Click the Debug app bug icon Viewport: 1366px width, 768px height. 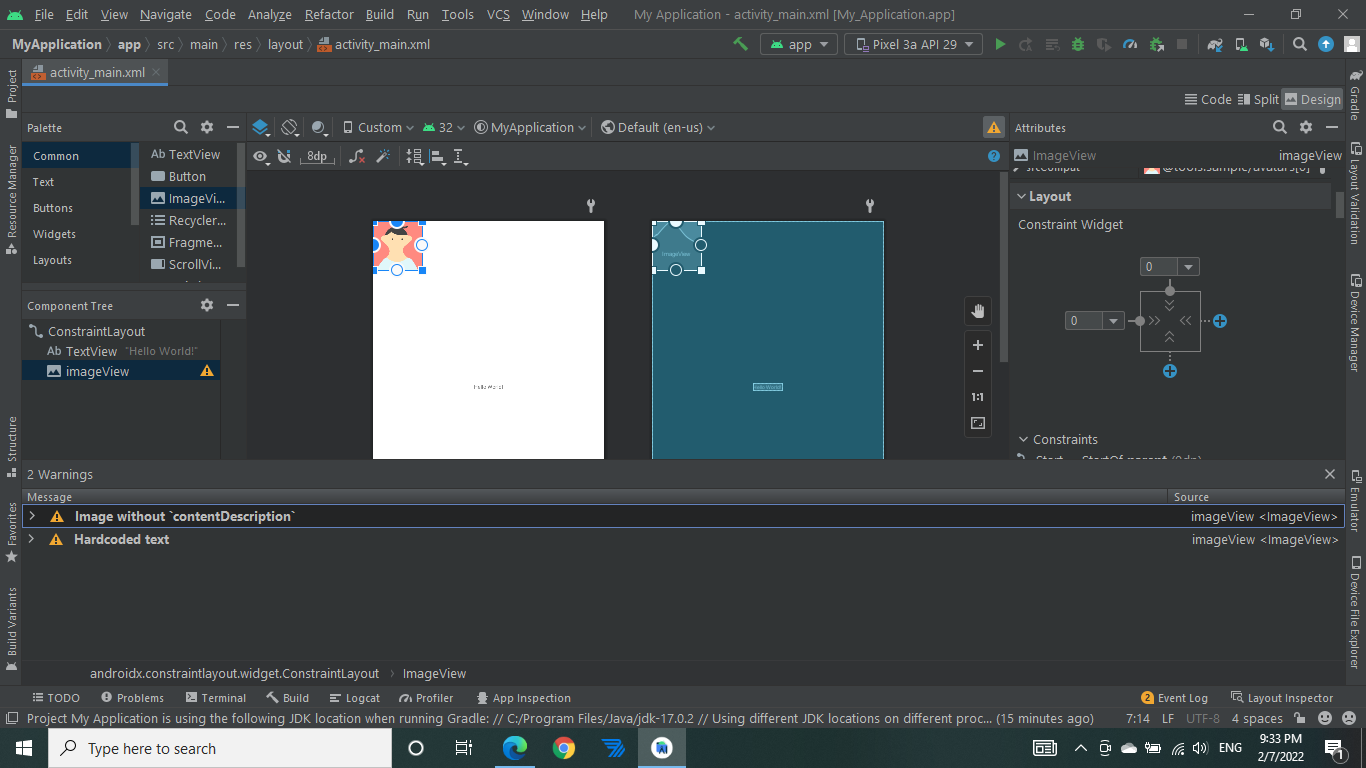pyautogui.click(x=1078, y=44)
